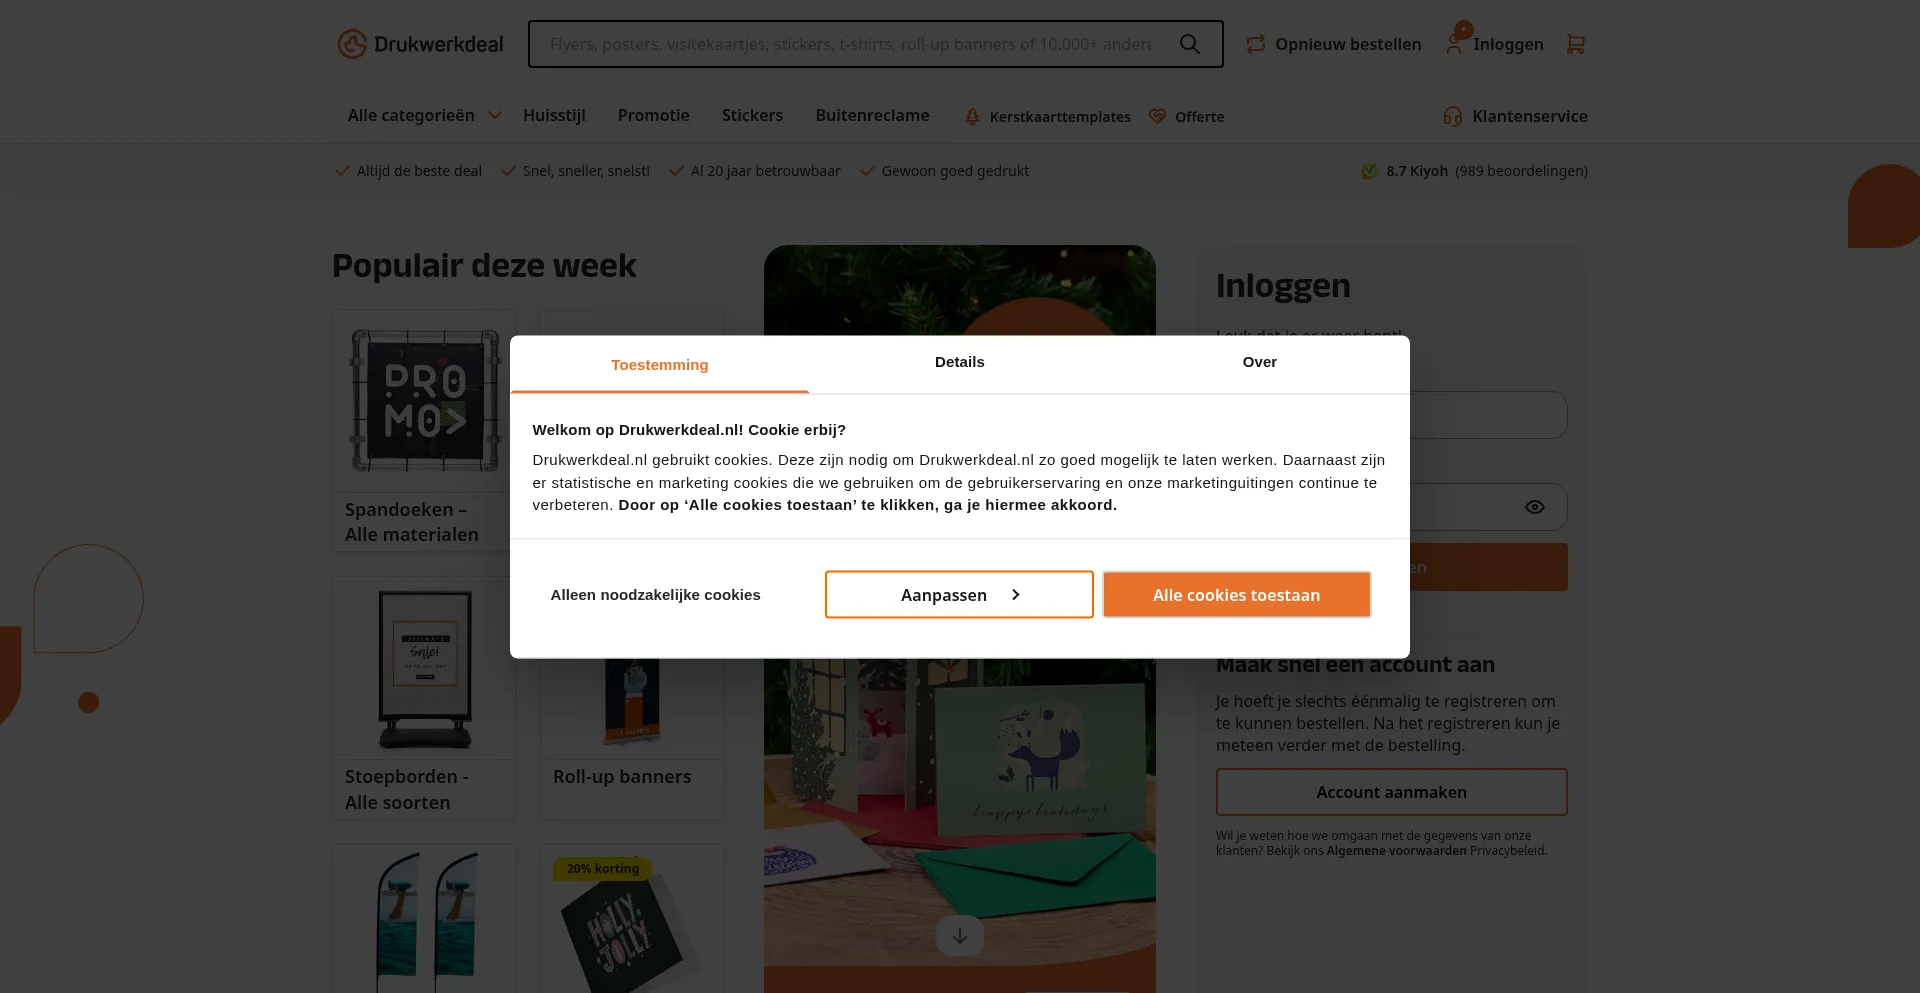1920x993 pixels.
Task: Select the Toestemming tab
Action: (x=660, y=365)
